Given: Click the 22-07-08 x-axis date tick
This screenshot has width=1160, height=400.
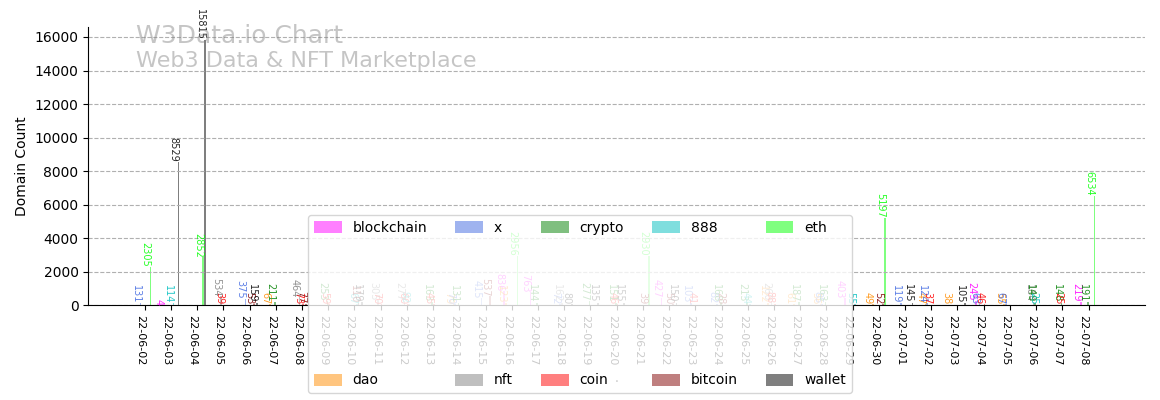Looking at the screenshot, I should click(1084, 340).
